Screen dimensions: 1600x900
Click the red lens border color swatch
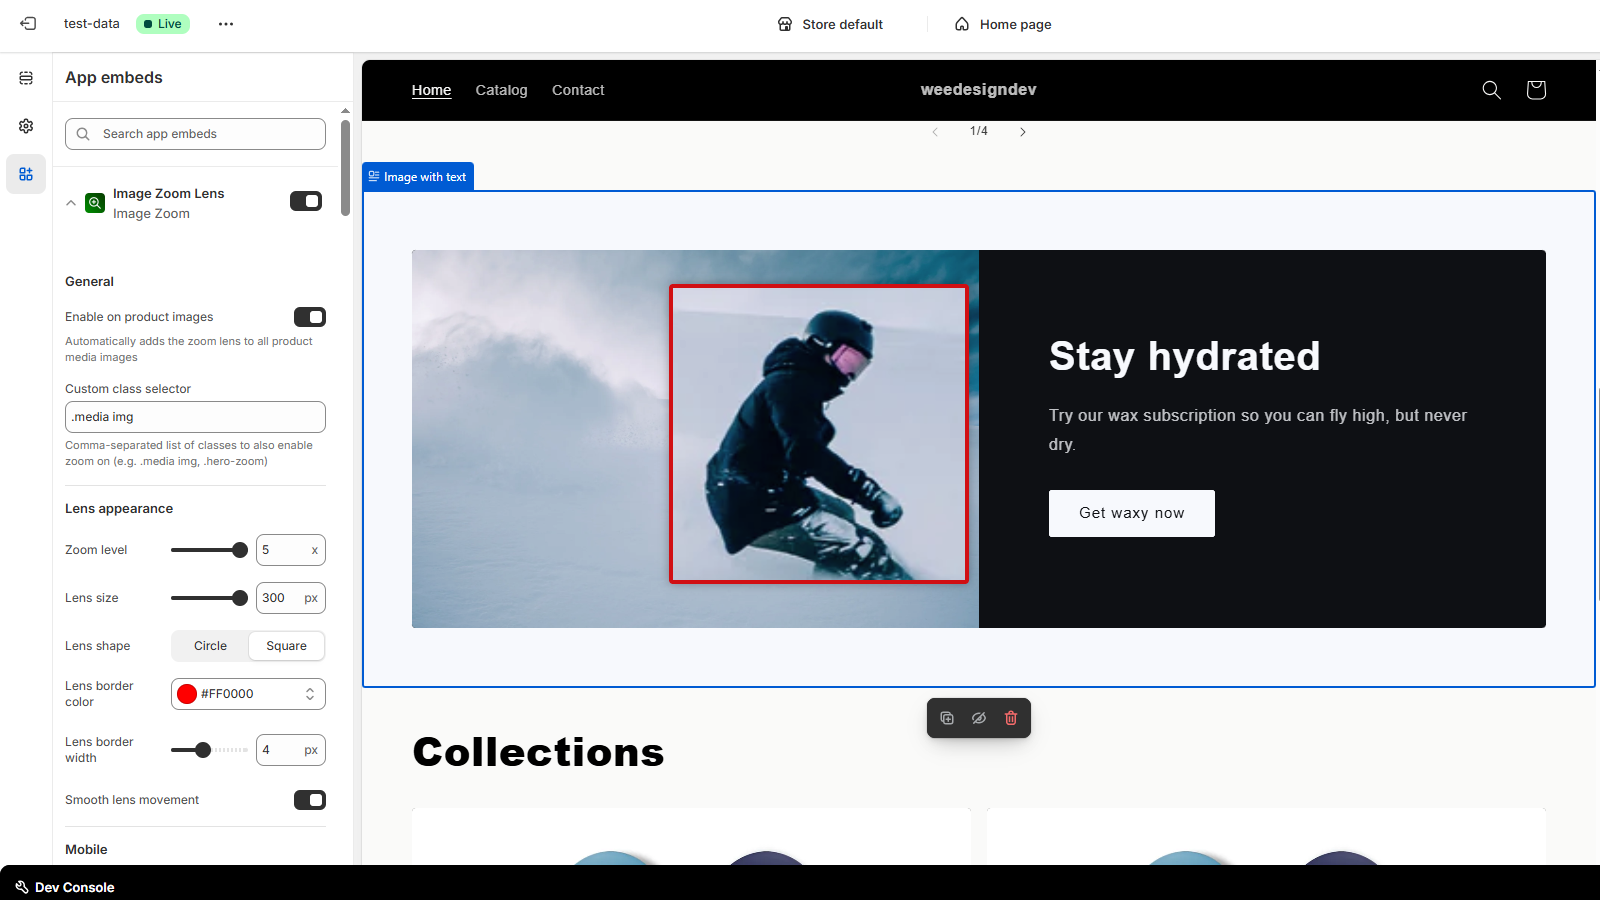point(187,694)
